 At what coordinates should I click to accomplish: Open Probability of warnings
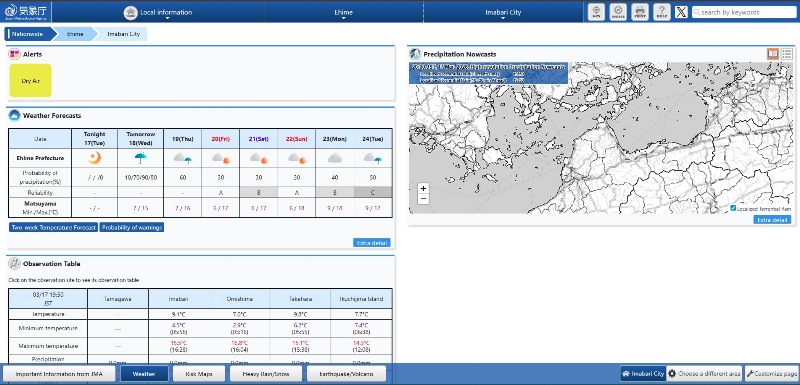[132, 227]
